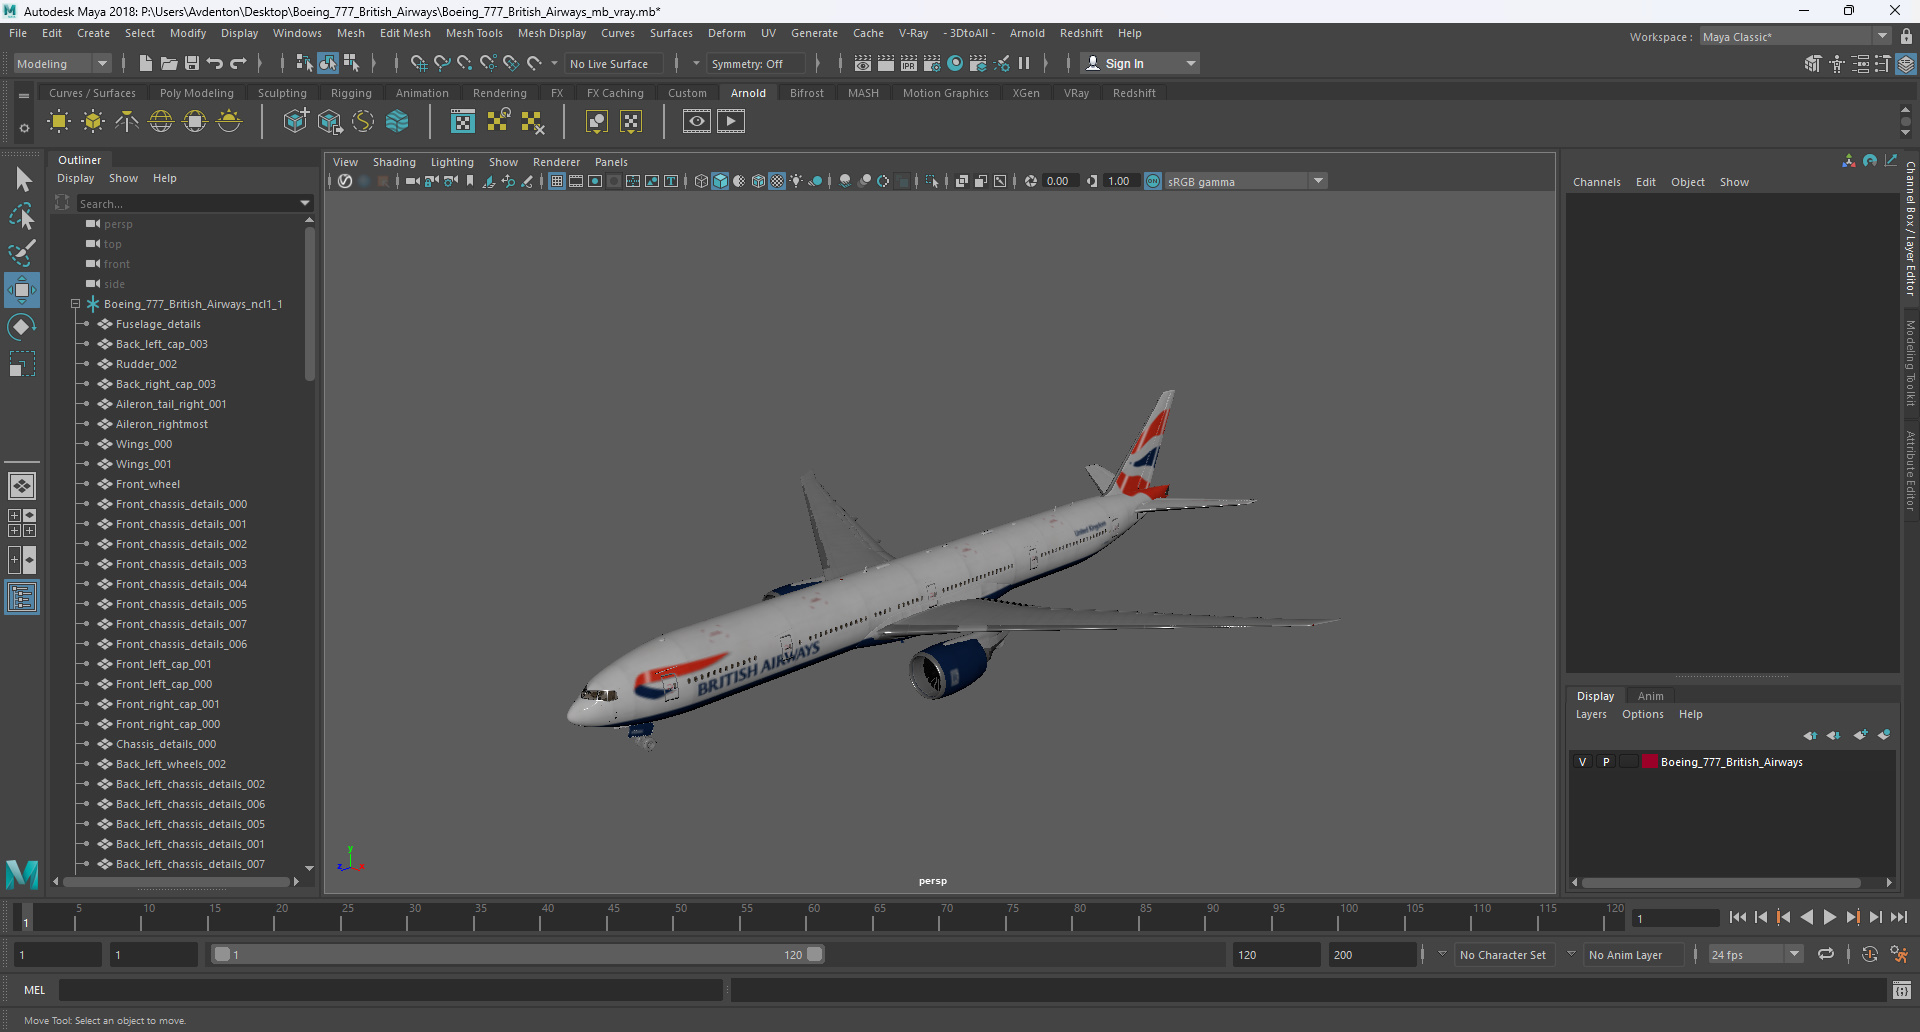
Task: Click the Open Scene folder icon
Action: point(169,63)
